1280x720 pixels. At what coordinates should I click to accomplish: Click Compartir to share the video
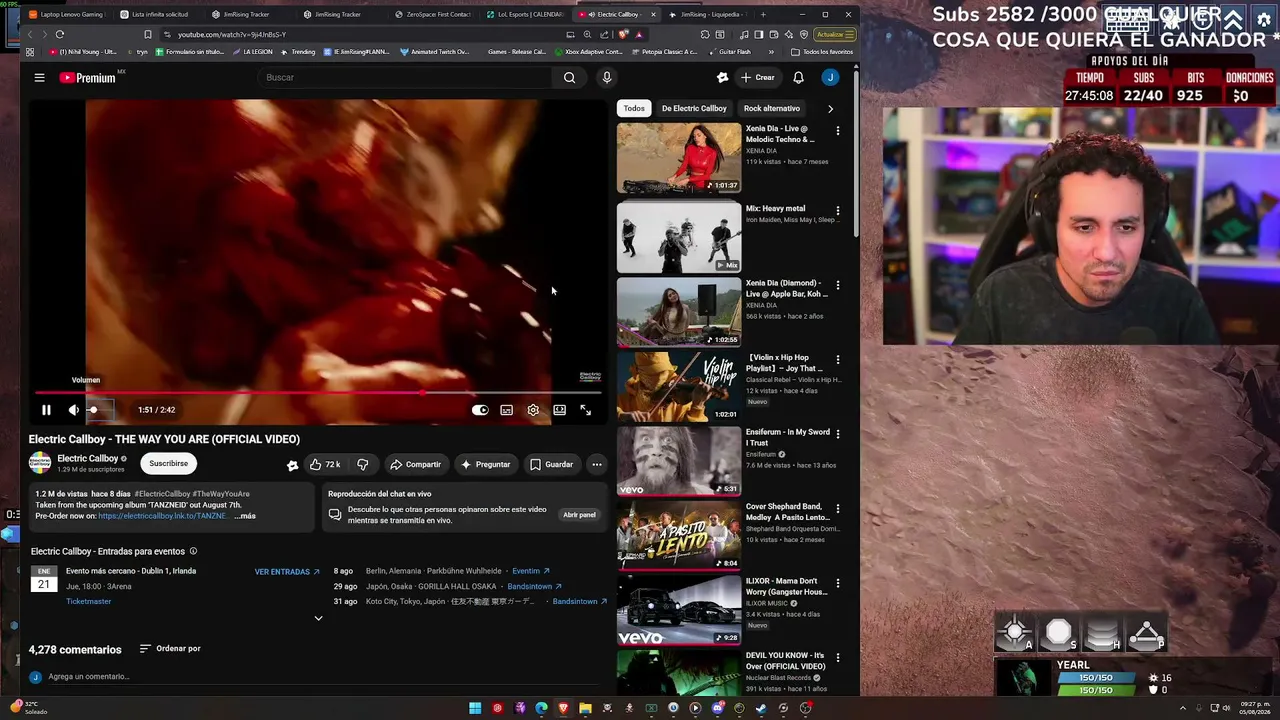[415, 464]
